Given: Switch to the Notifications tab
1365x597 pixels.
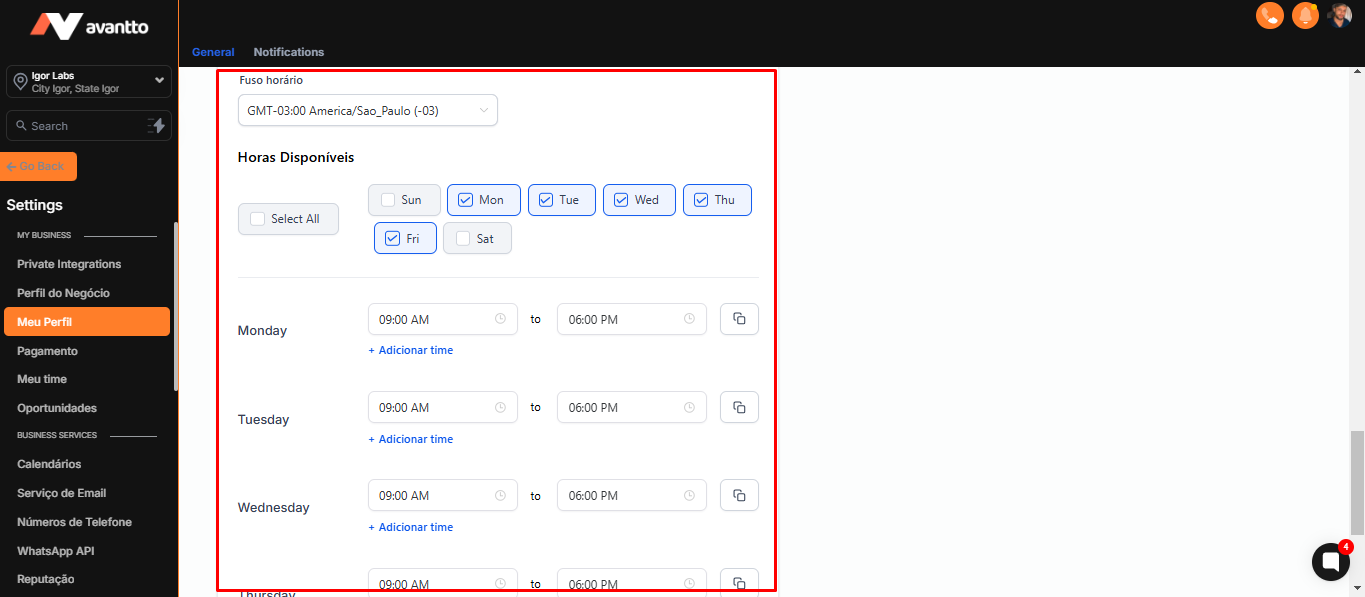Looking at the screenshot, I should (x=288, y=52).
